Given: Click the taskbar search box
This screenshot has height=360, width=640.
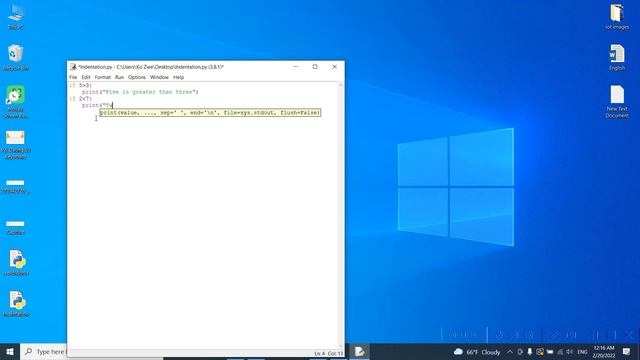Looking at the screenshot, I should point(44,352).
